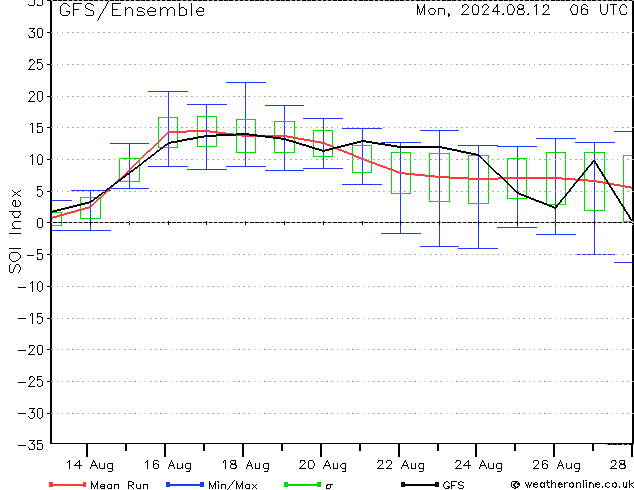The width and height of the screenshot is (634, 490).
Task: Click the Min/Max legend label
Action: point(232,485)
